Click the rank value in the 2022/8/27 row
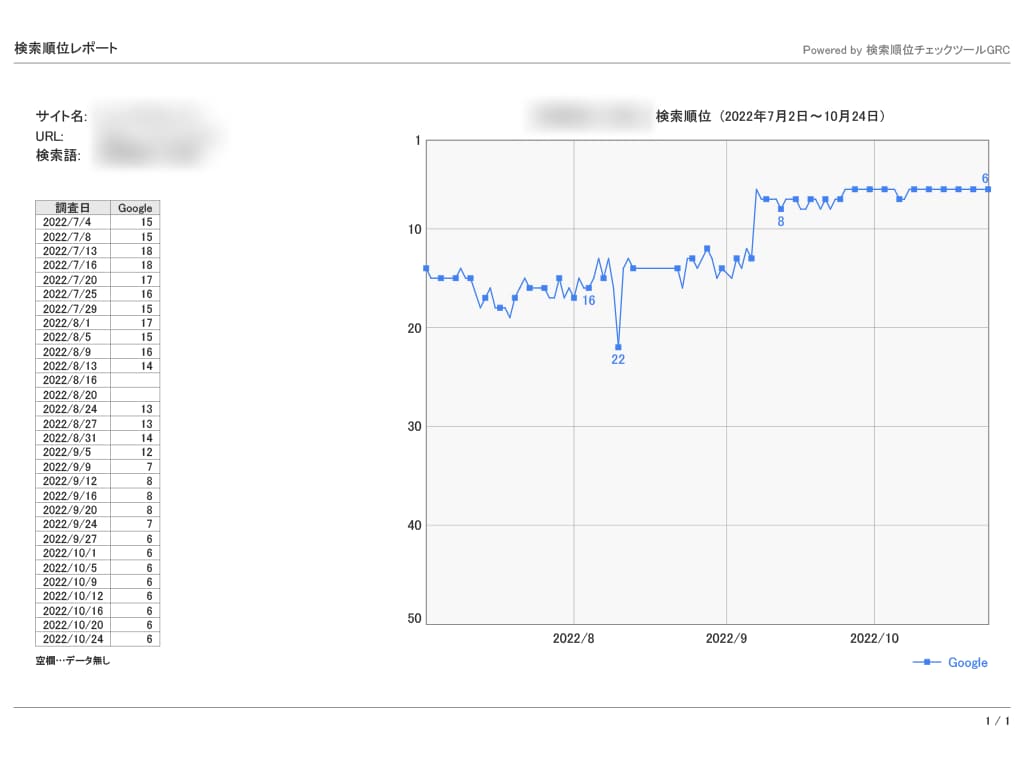Viewport: 1024px width, 768px height. [146, 424]
